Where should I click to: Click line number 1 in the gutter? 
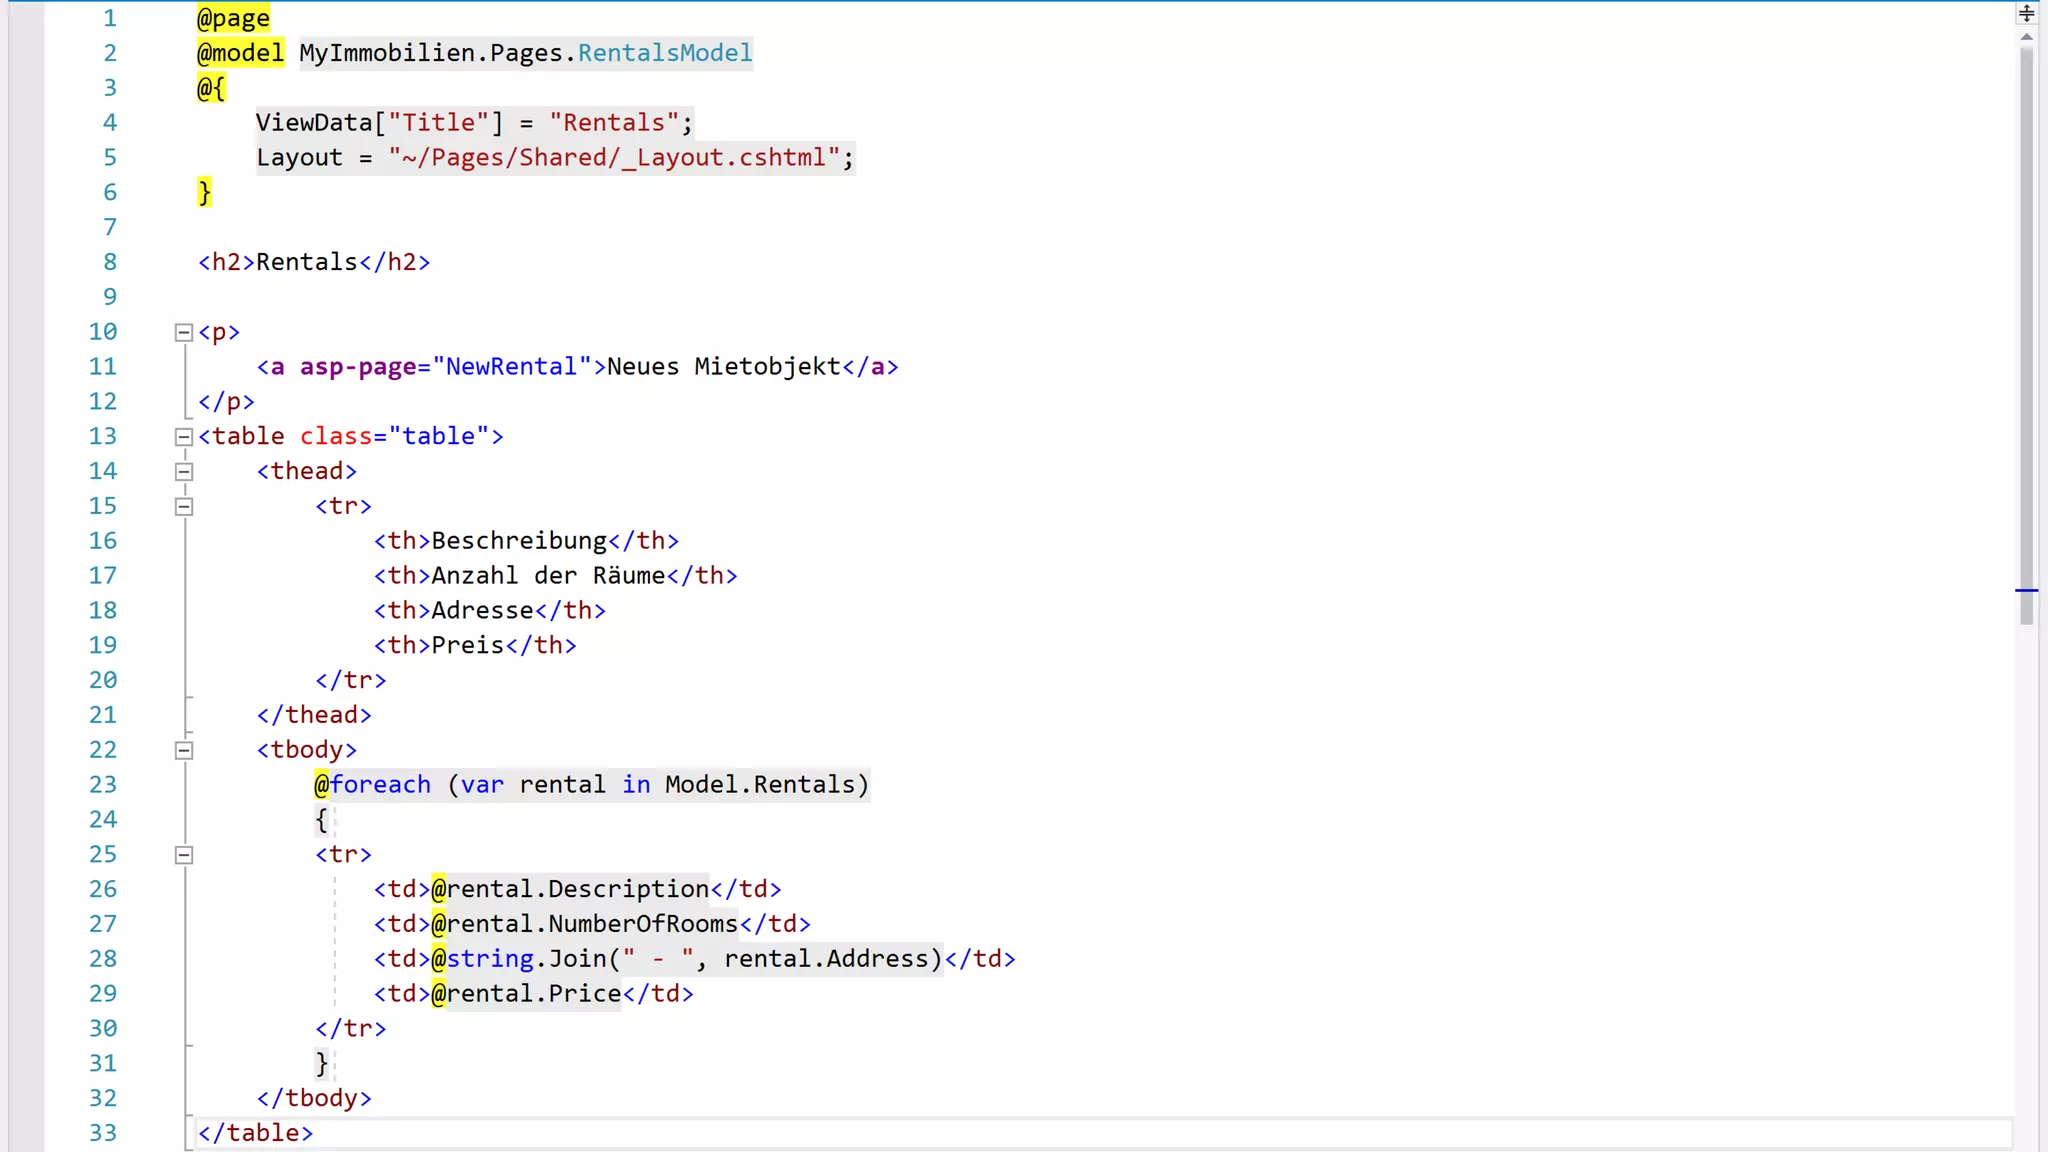point(110,18)
